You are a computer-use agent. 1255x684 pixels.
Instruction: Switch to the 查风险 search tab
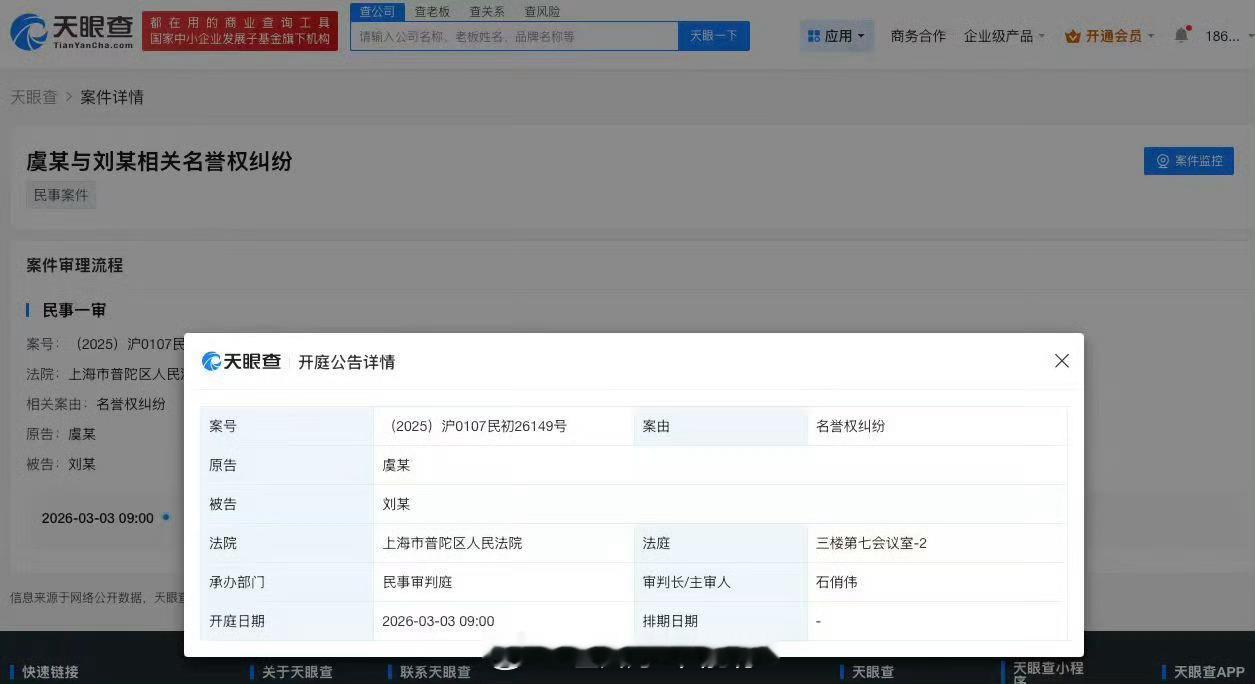[541, 11]
